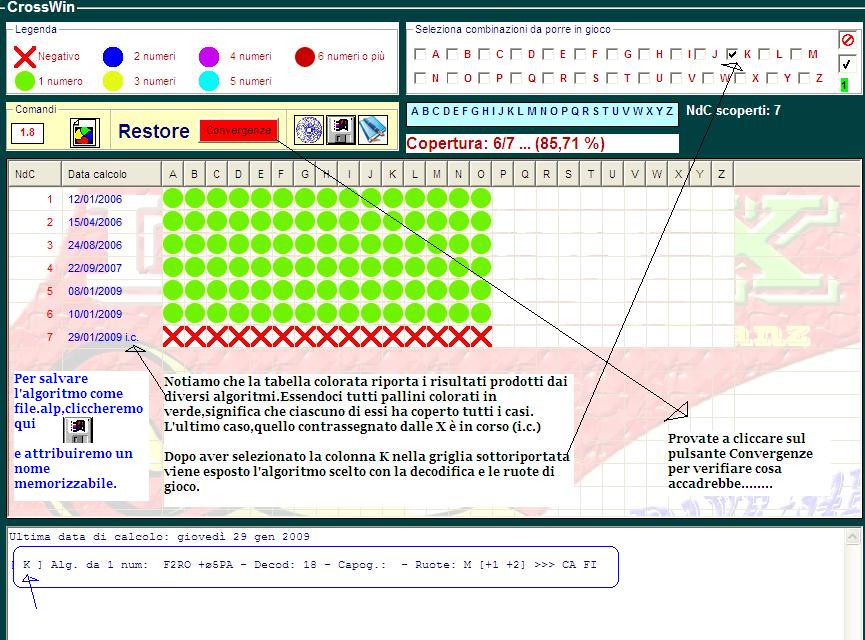This screenshot has height=640, width=865.
Task: Click the select-all checkmark icon
Action: pos(847,64)
